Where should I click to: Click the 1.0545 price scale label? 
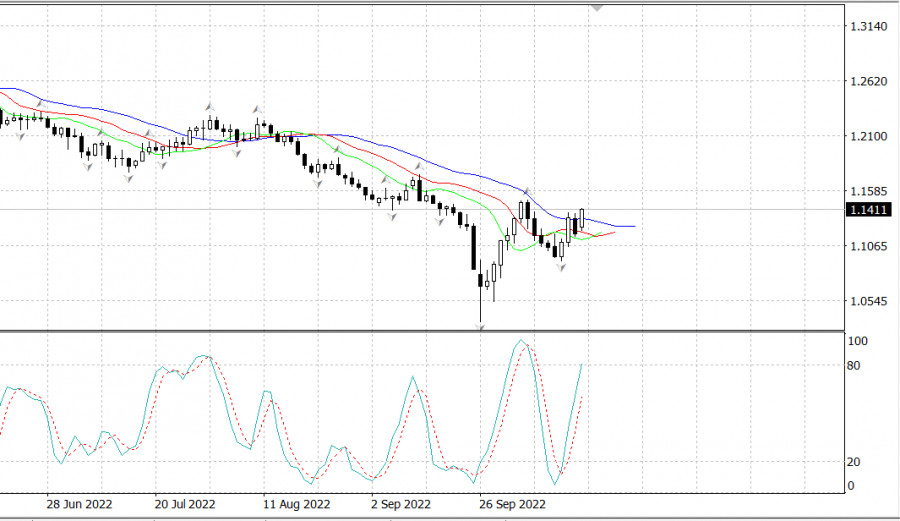click(x=867, y=301)
